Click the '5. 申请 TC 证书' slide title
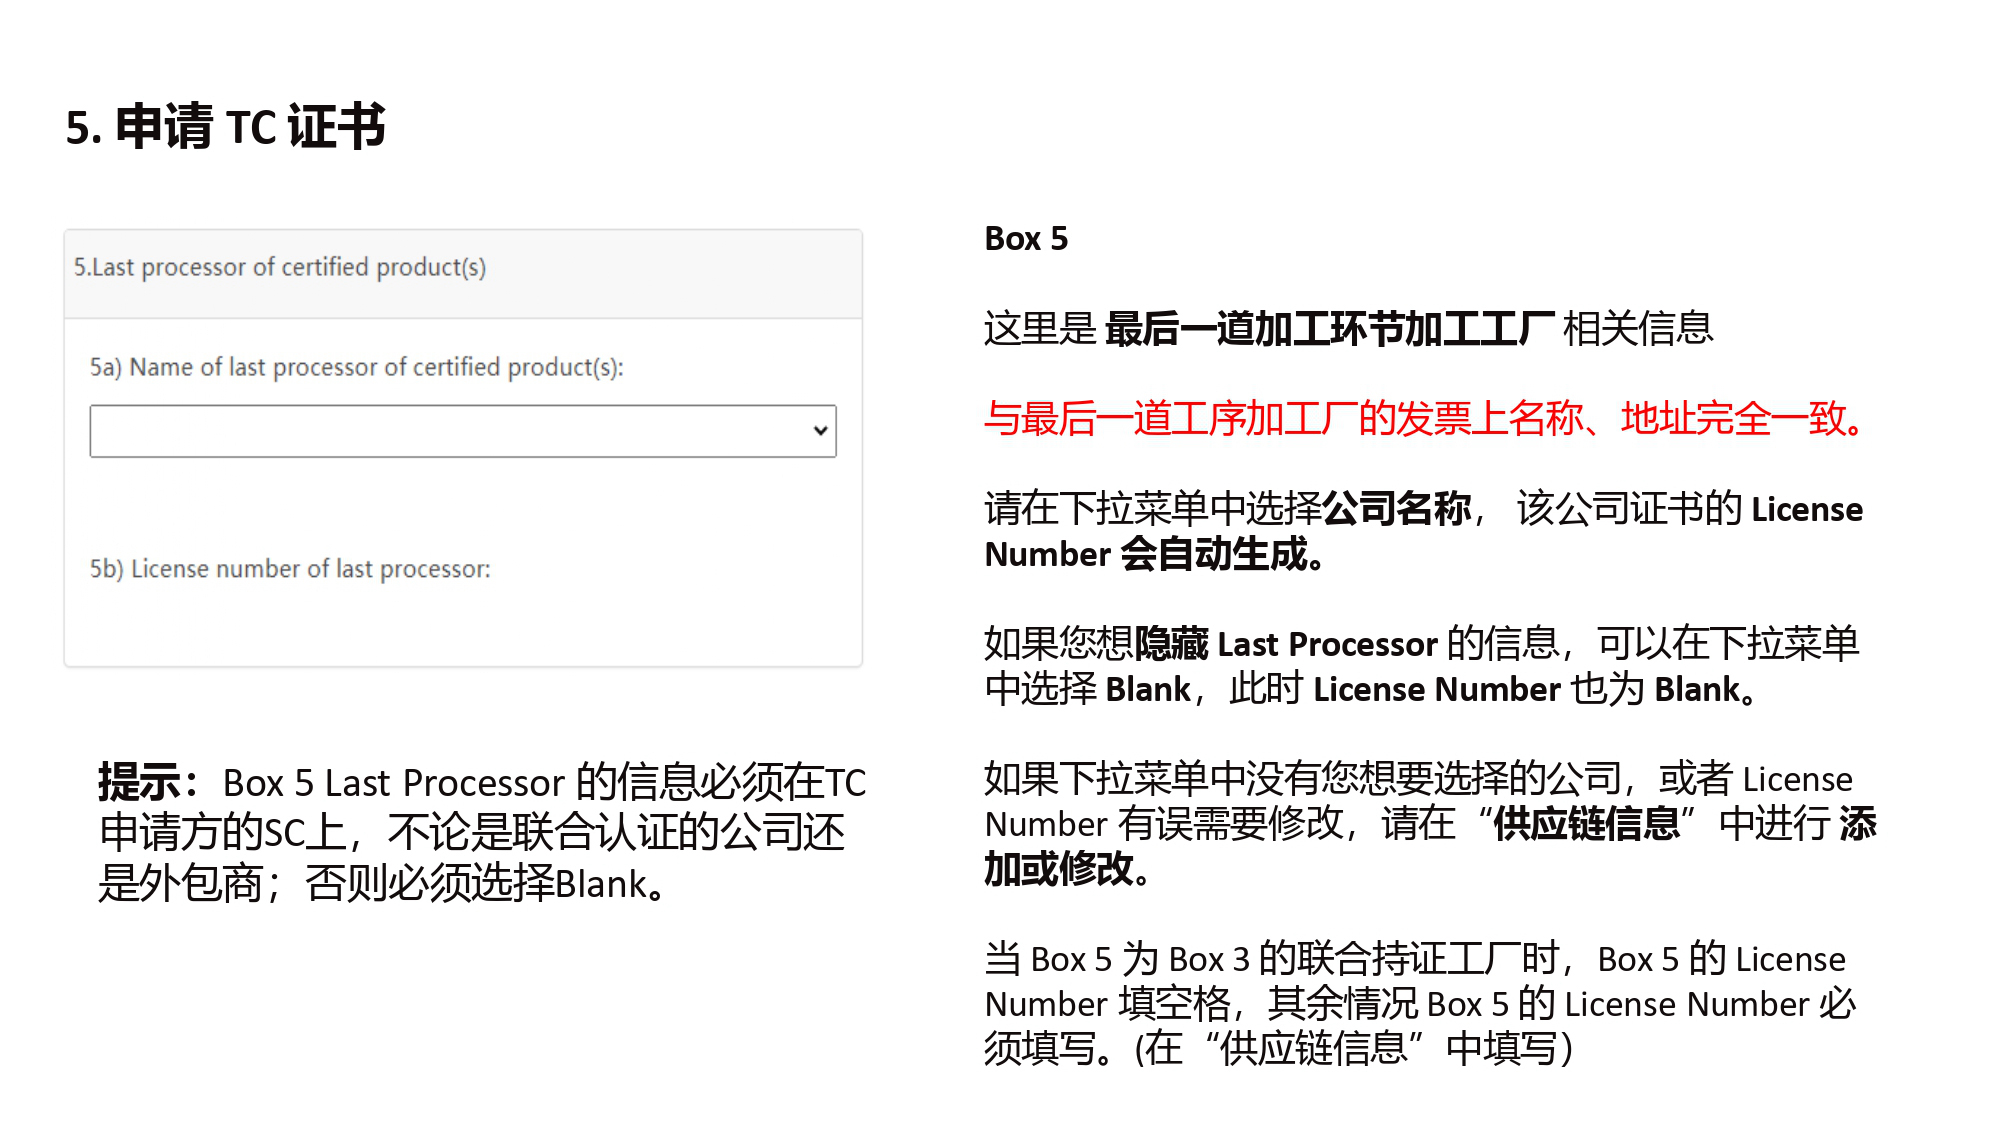The image size is (2000, 1125). (x=226, y=127)
